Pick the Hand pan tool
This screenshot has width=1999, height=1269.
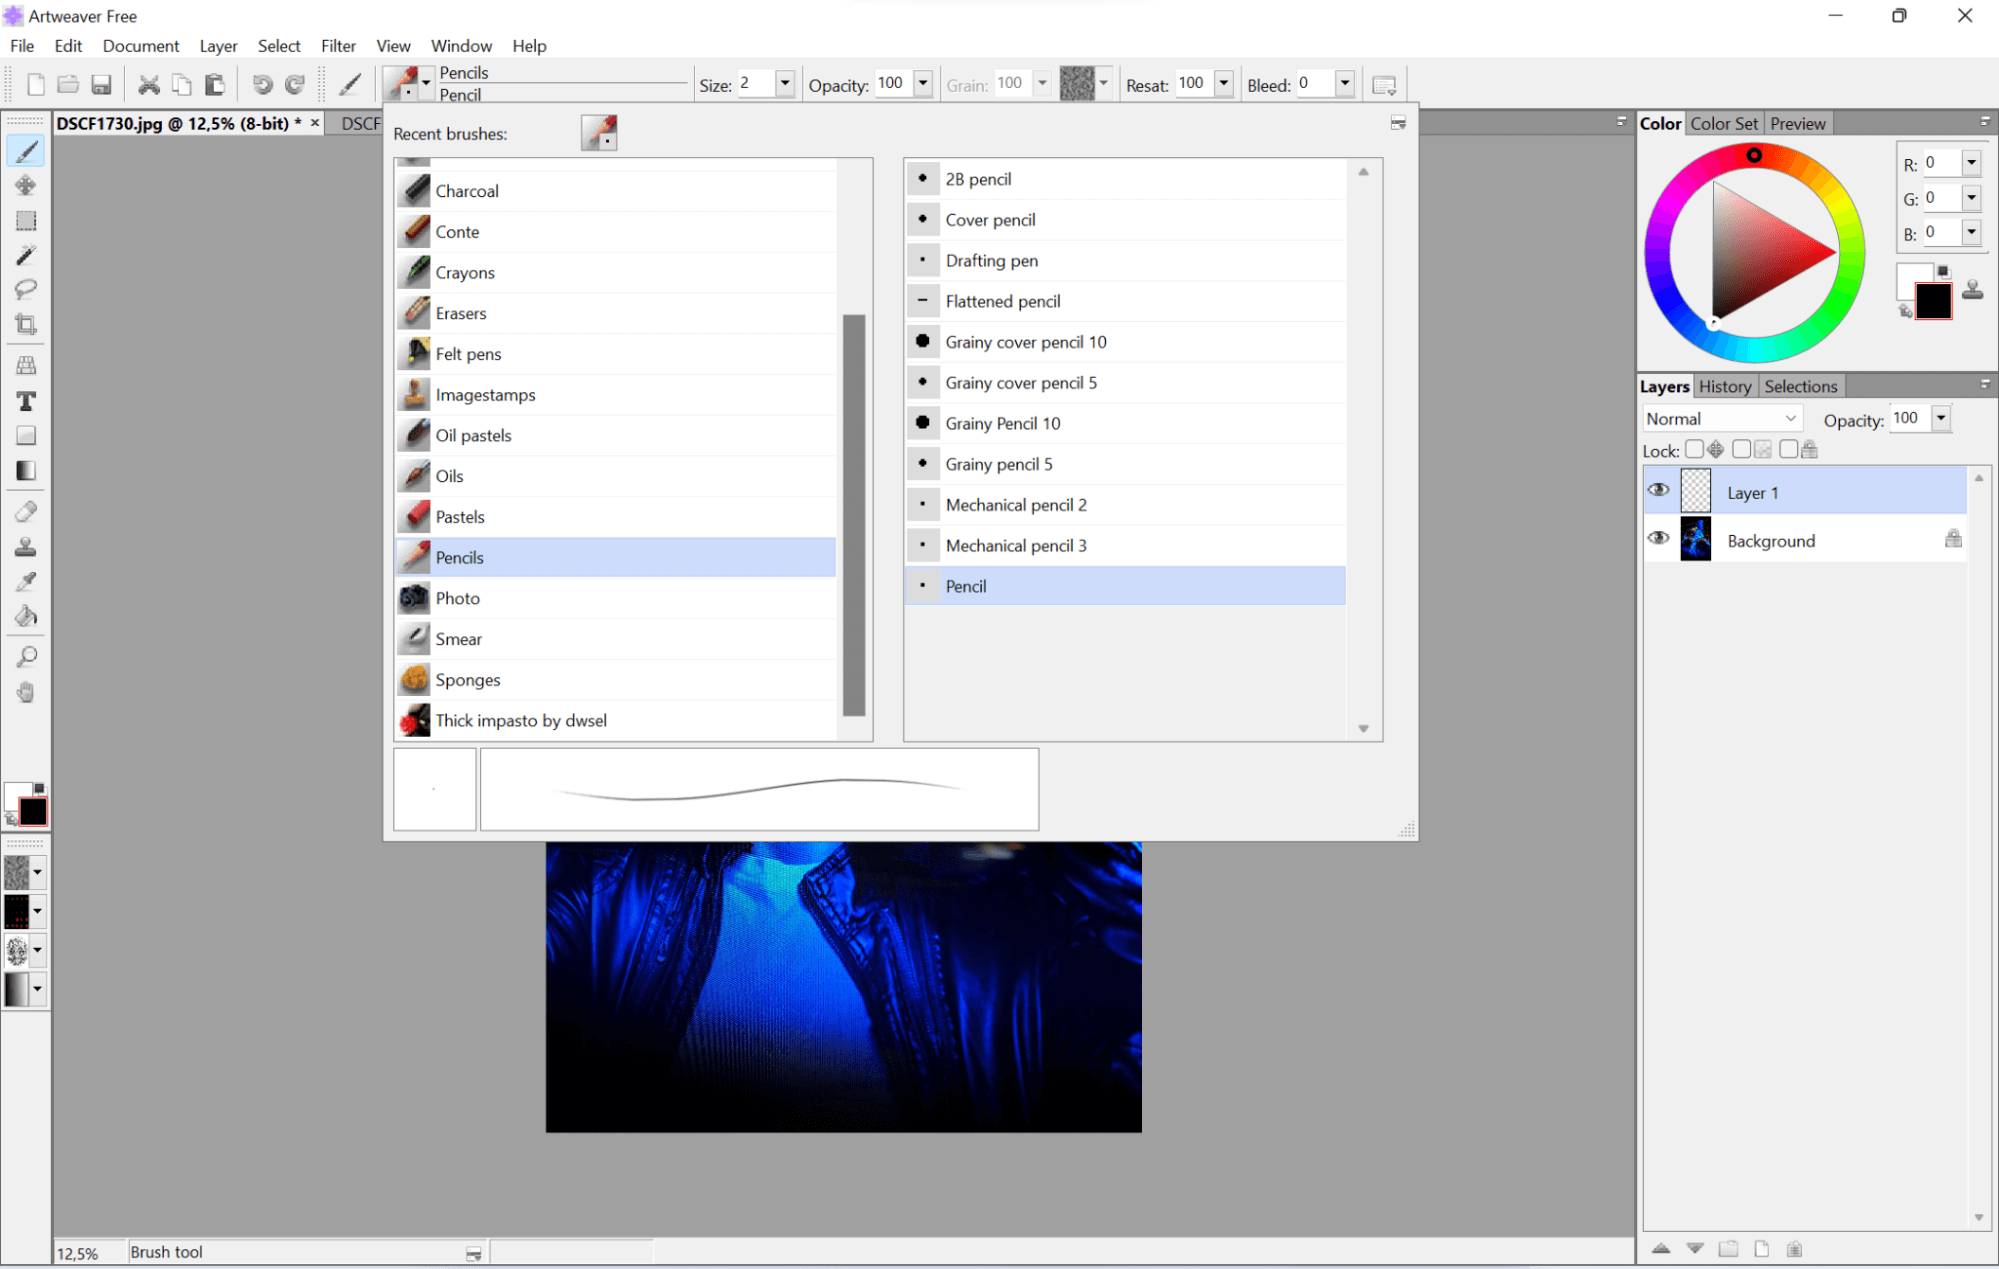26,692
